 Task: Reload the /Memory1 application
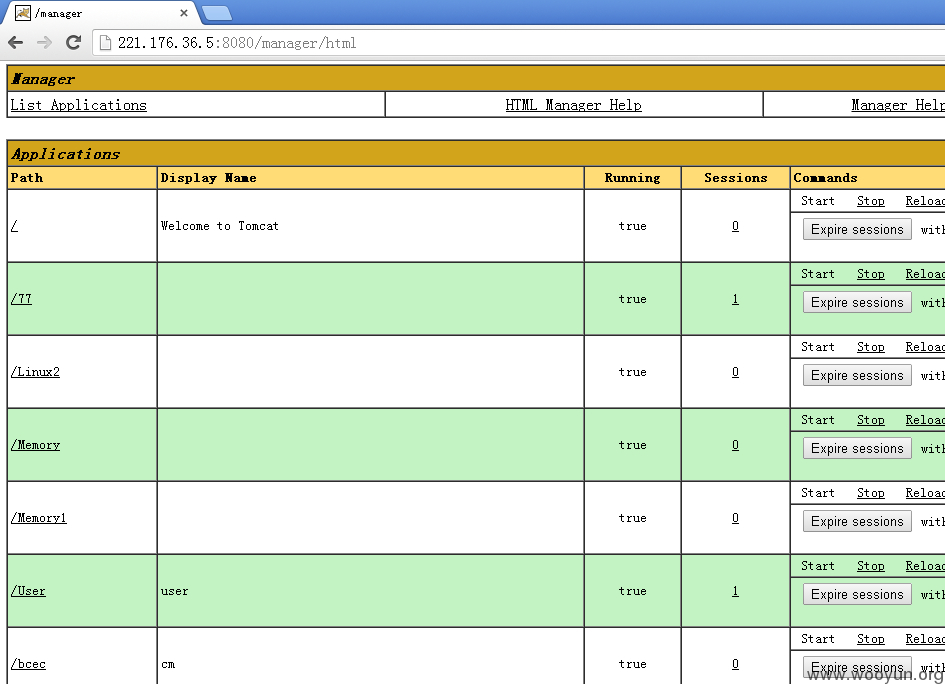[x=925, y=492]
